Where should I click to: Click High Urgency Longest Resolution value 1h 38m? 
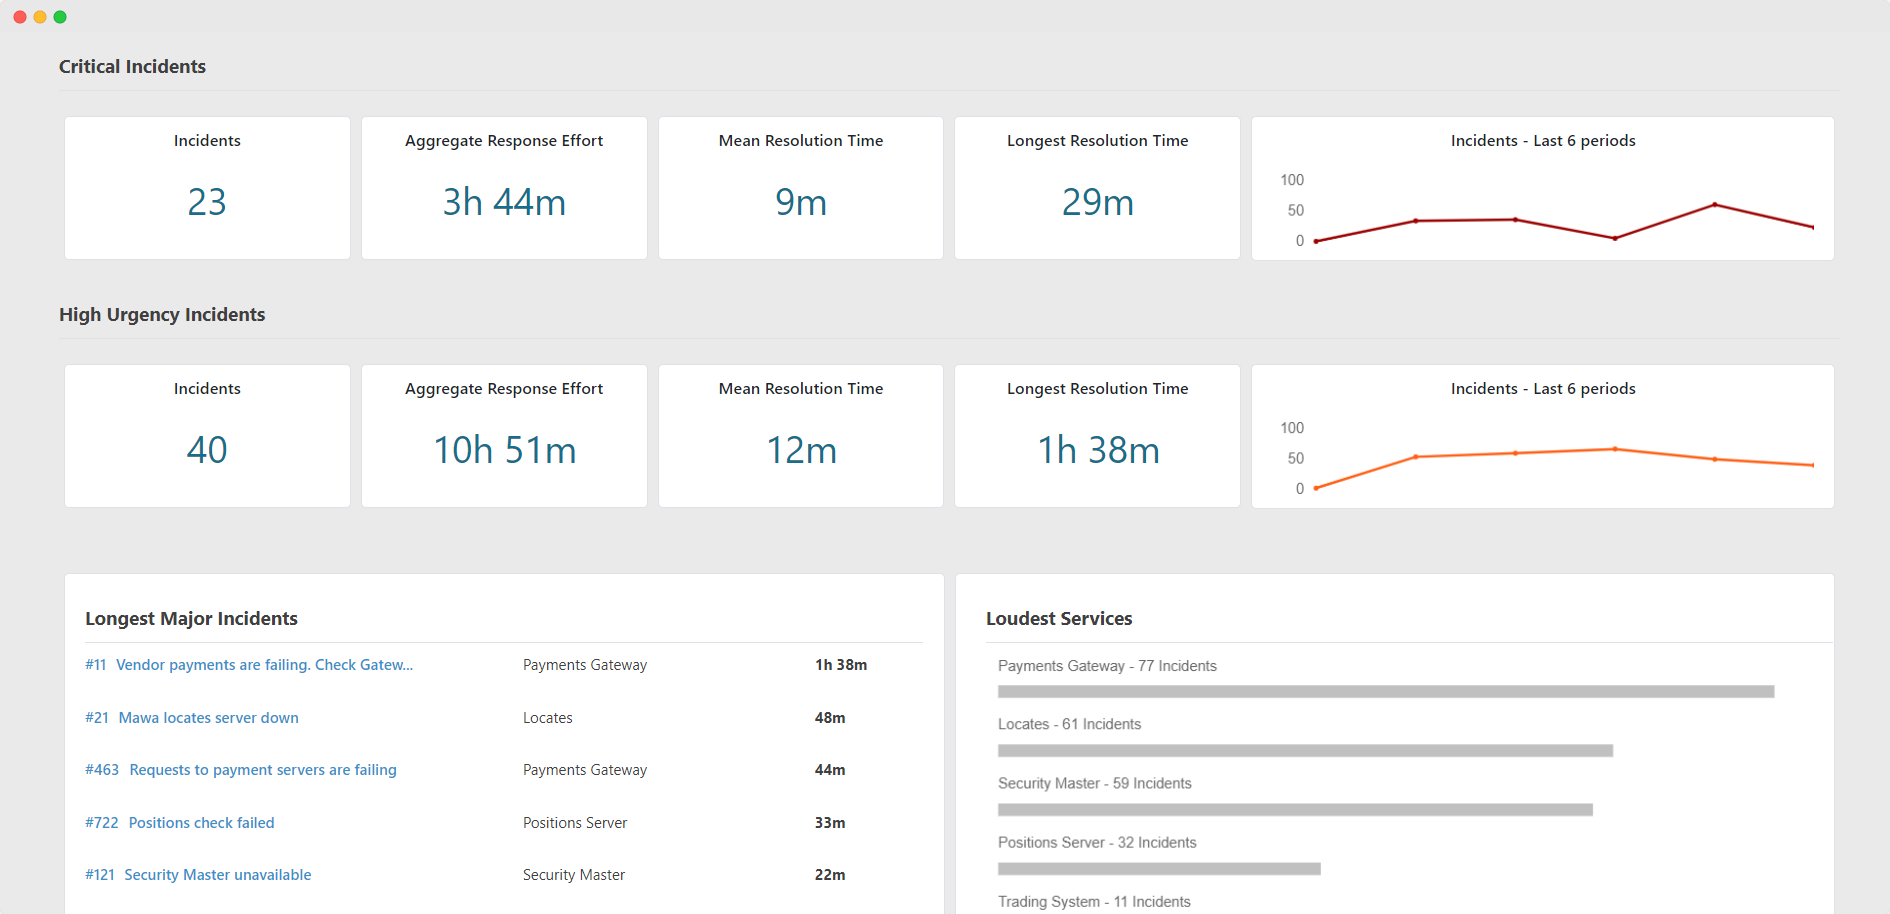coord(1098,451)
